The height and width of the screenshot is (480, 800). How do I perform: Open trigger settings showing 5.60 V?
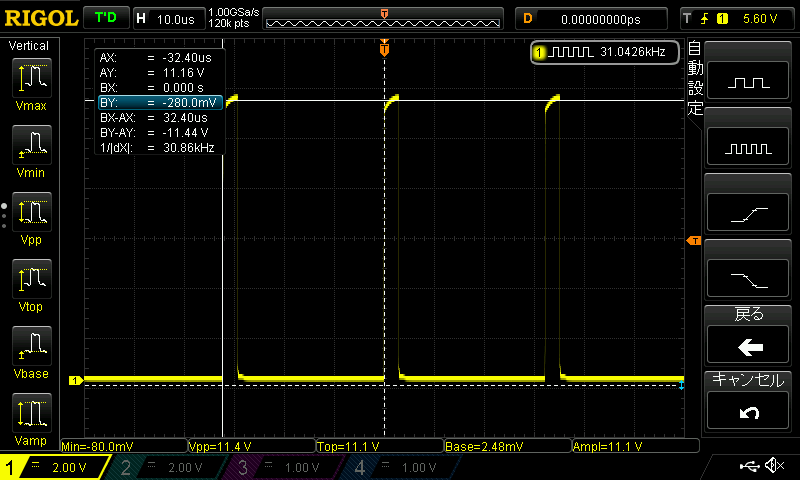pos(738,19)
